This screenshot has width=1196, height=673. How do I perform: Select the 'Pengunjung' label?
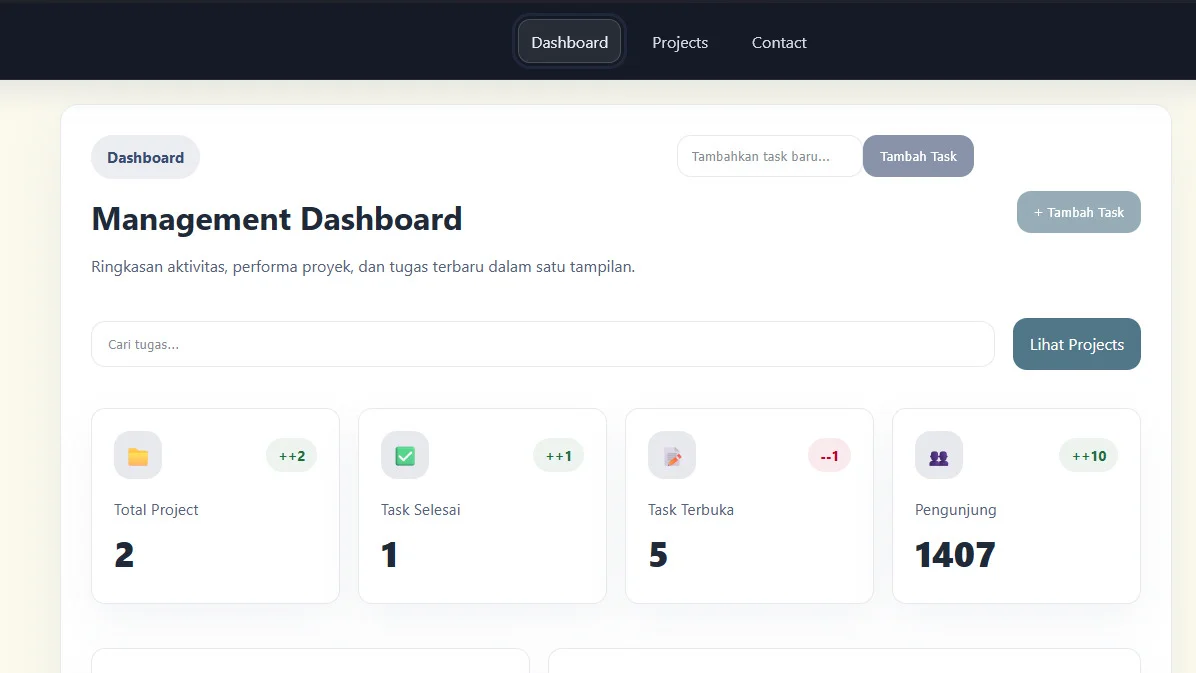(x=955, y=510)
